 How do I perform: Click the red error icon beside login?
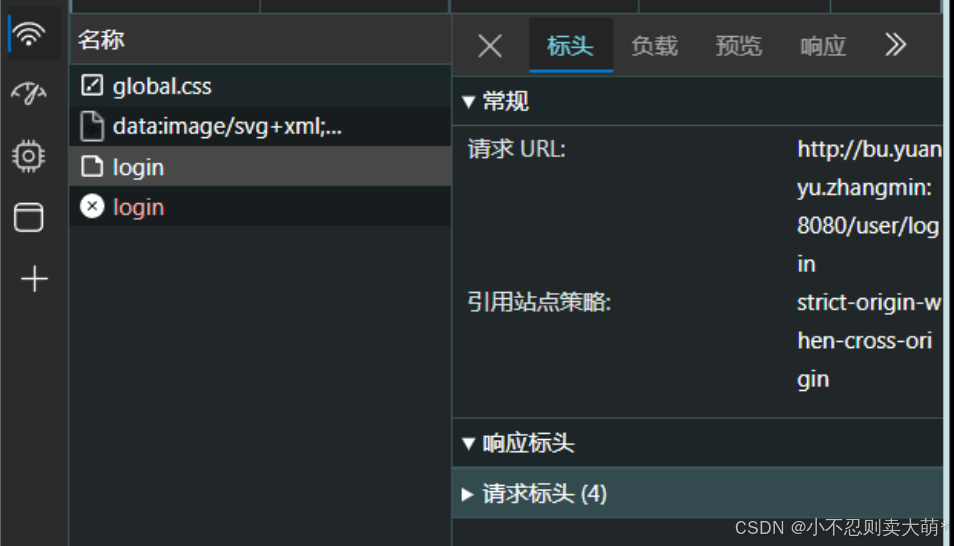click(92, 206)
